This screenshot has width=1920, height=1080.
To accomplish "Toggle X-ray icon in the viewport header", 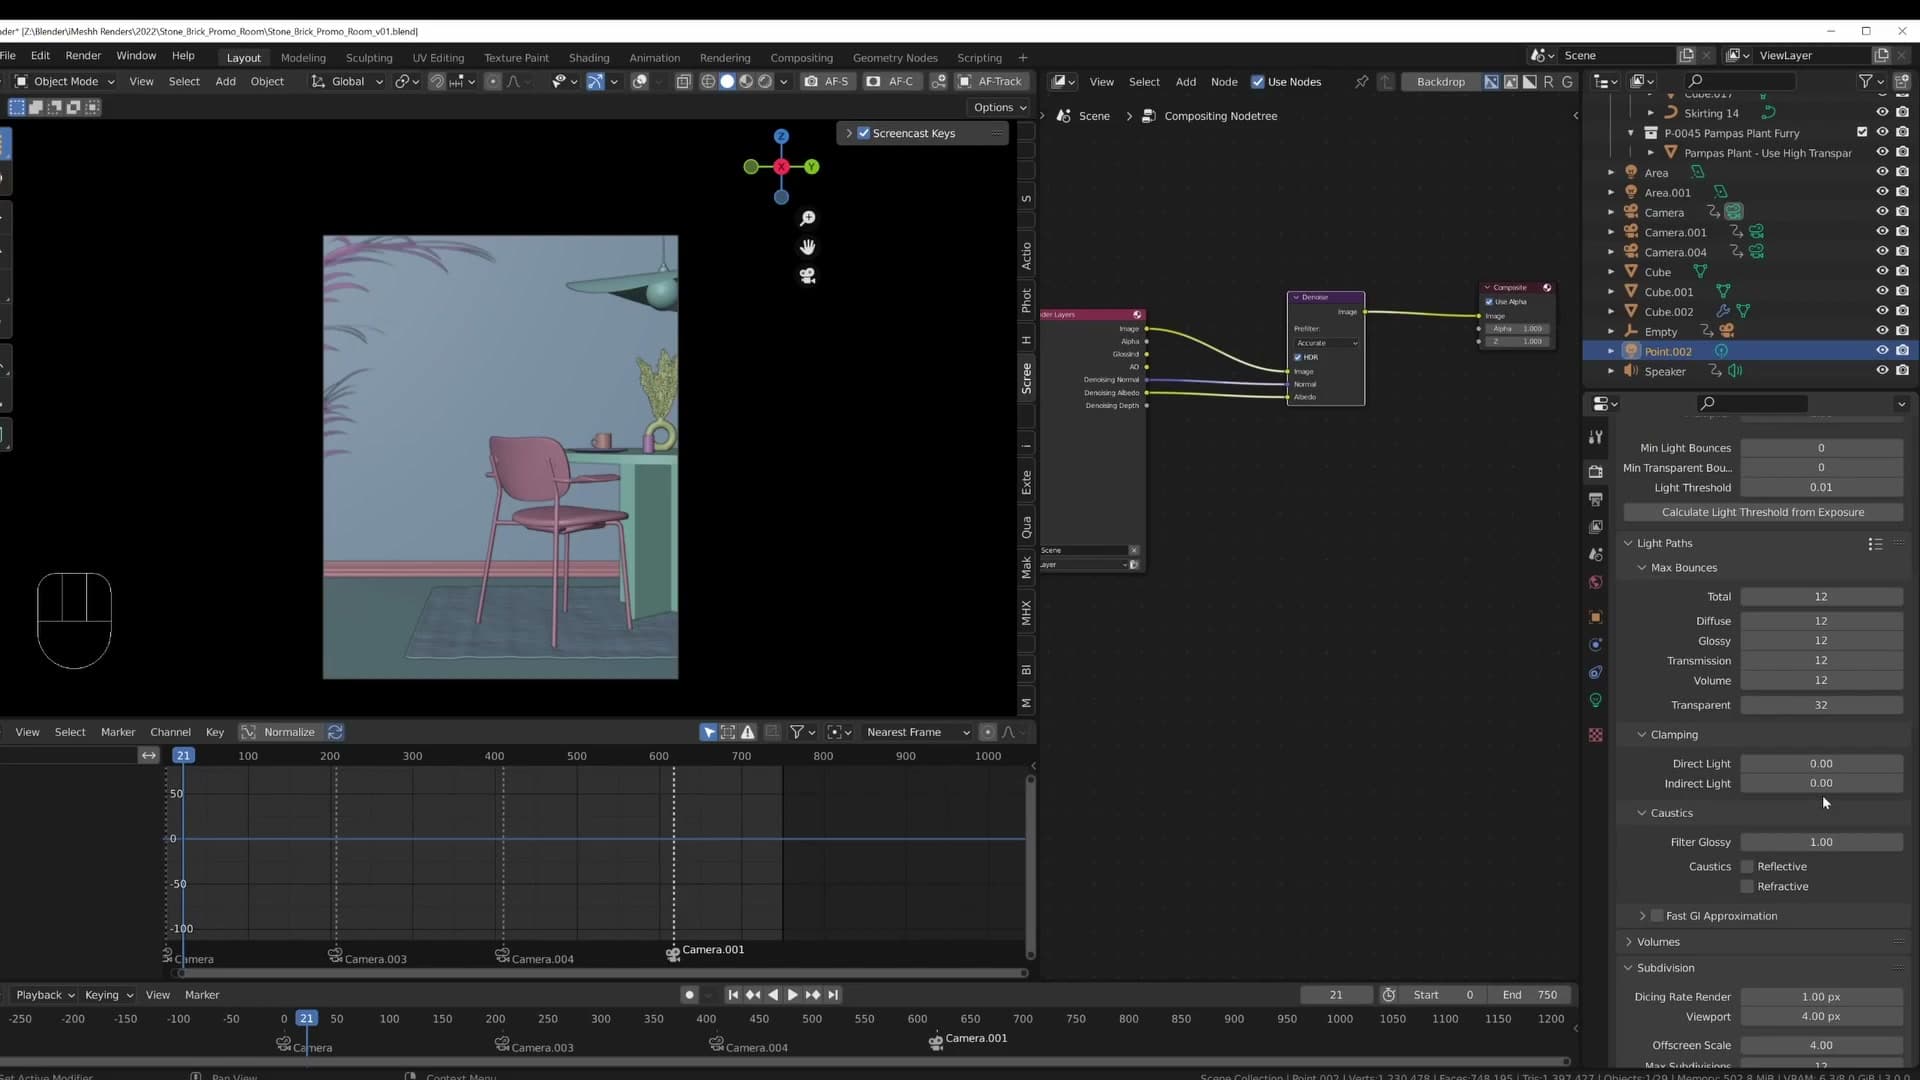I will [684, 81].
